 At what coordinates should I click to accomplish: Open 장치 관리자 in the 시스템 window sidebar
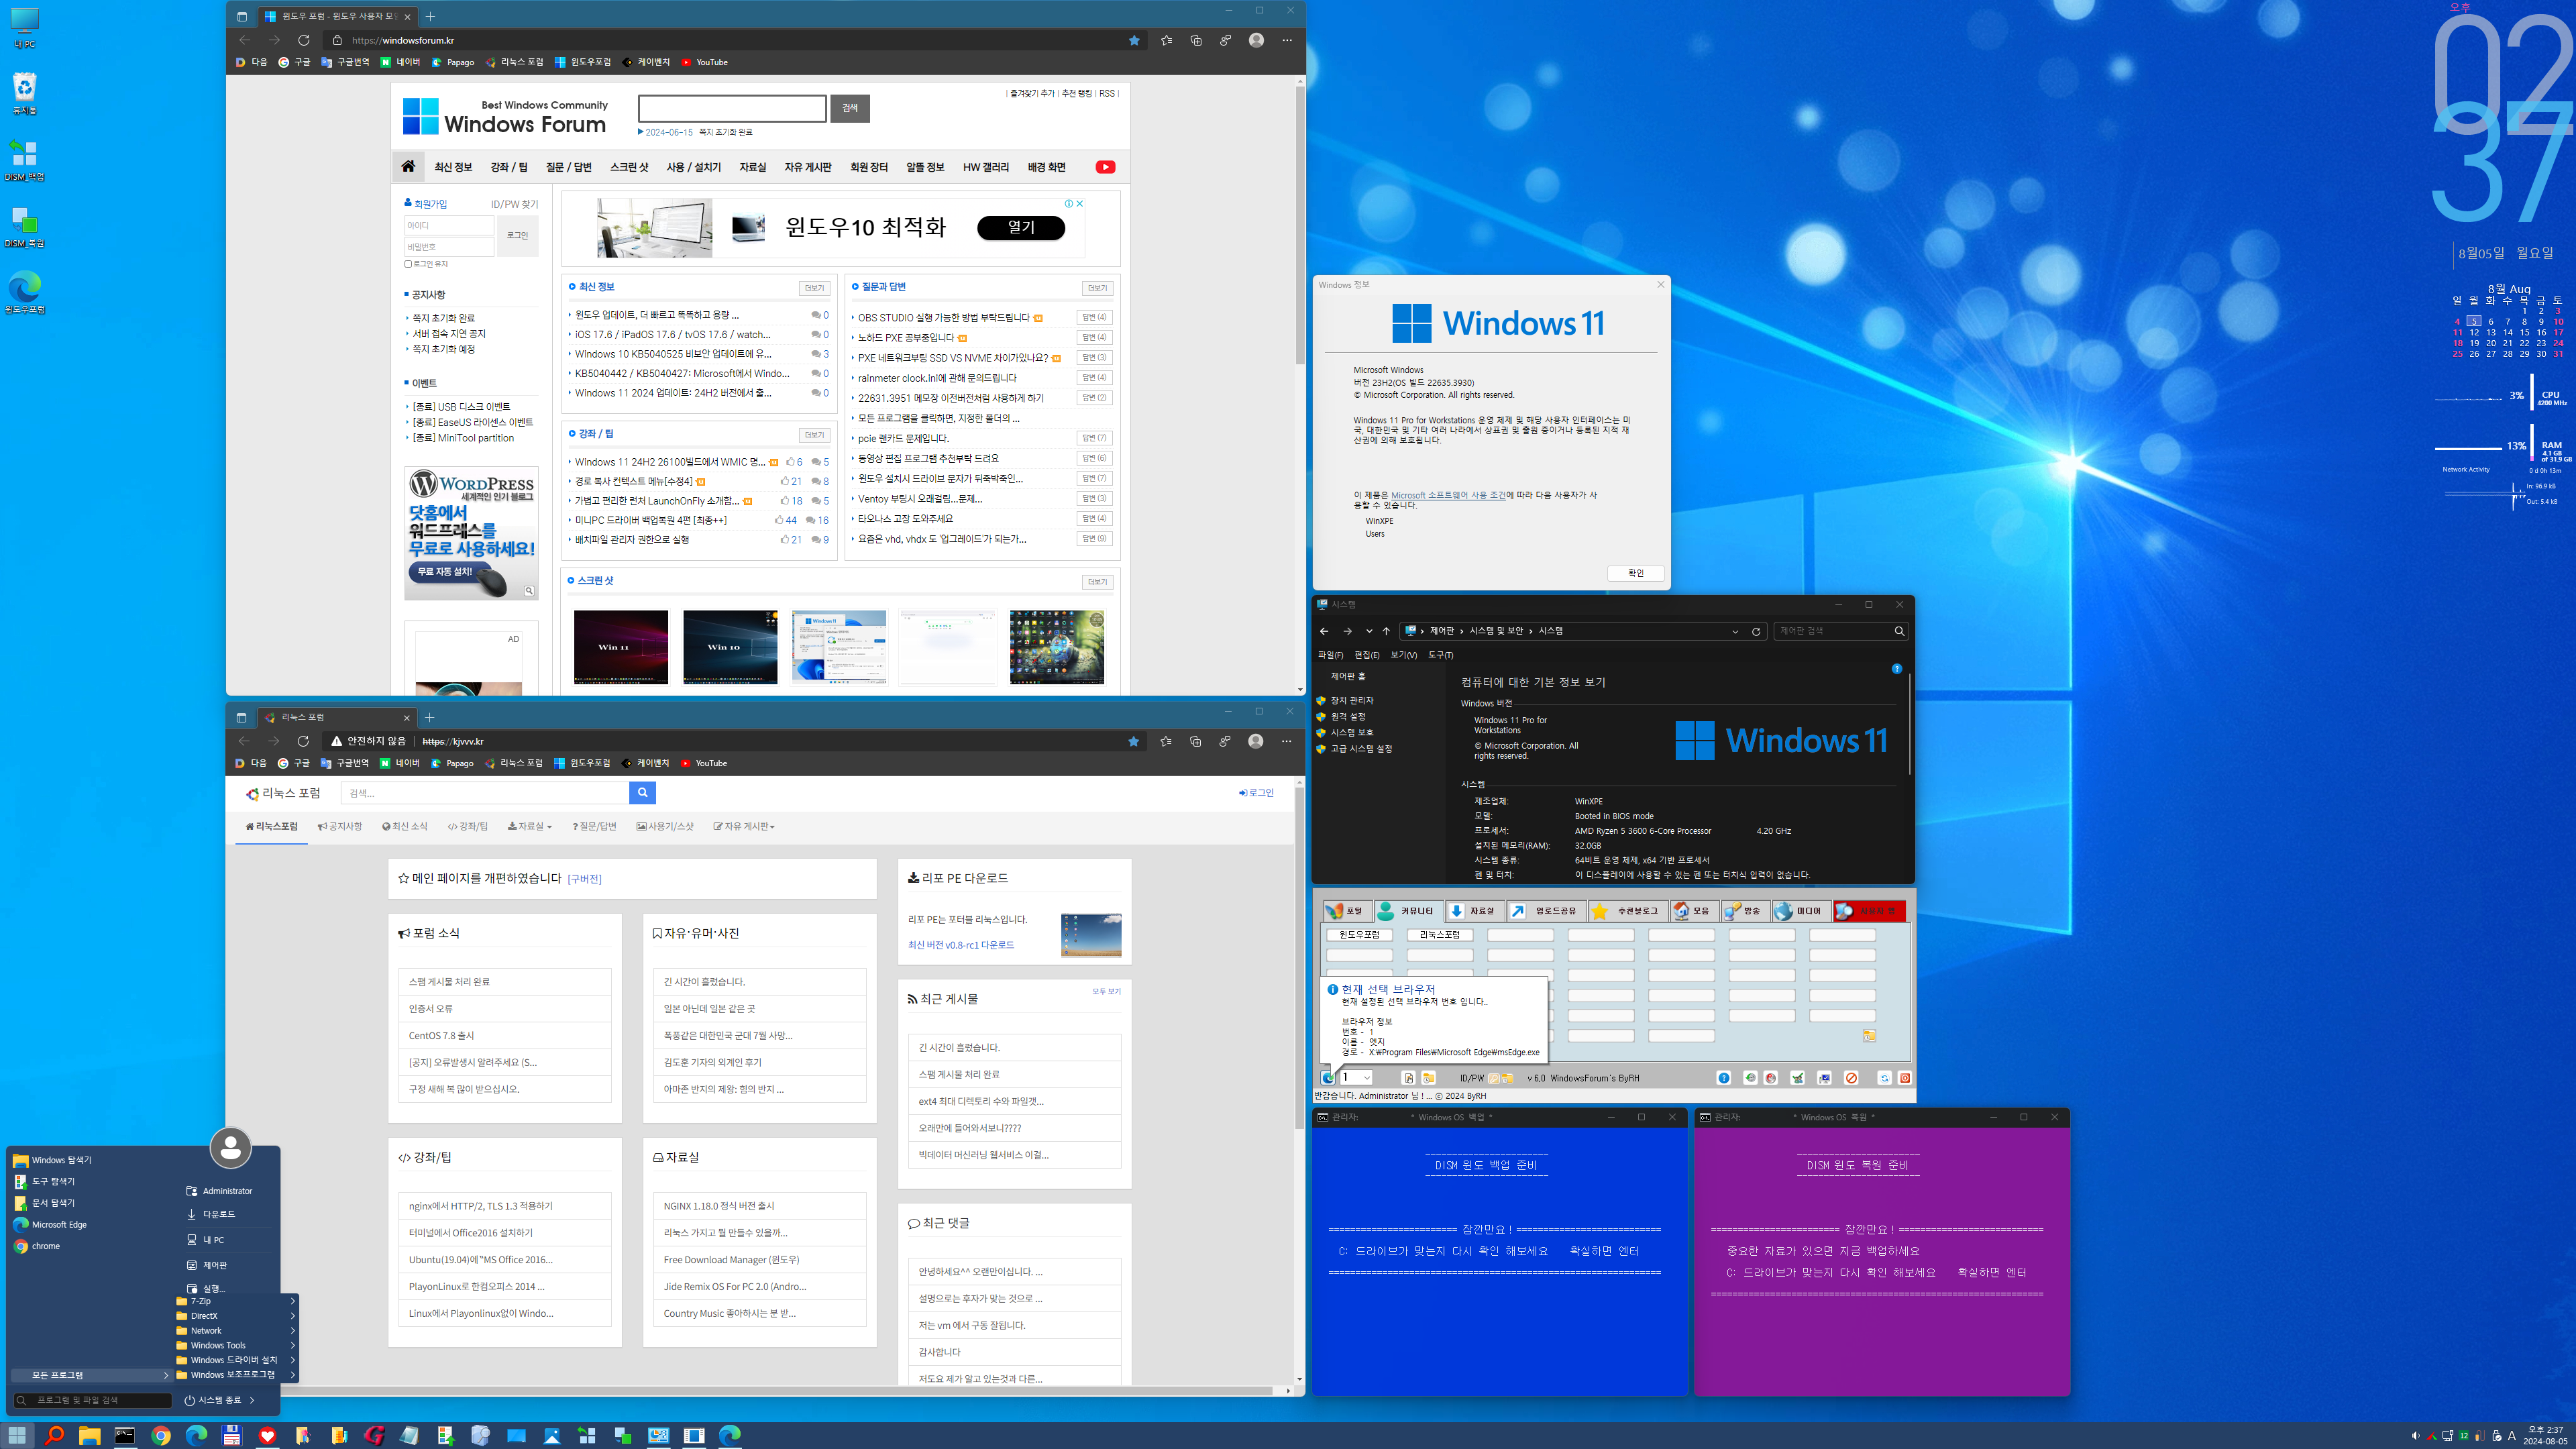click(x=1351, y=700)
